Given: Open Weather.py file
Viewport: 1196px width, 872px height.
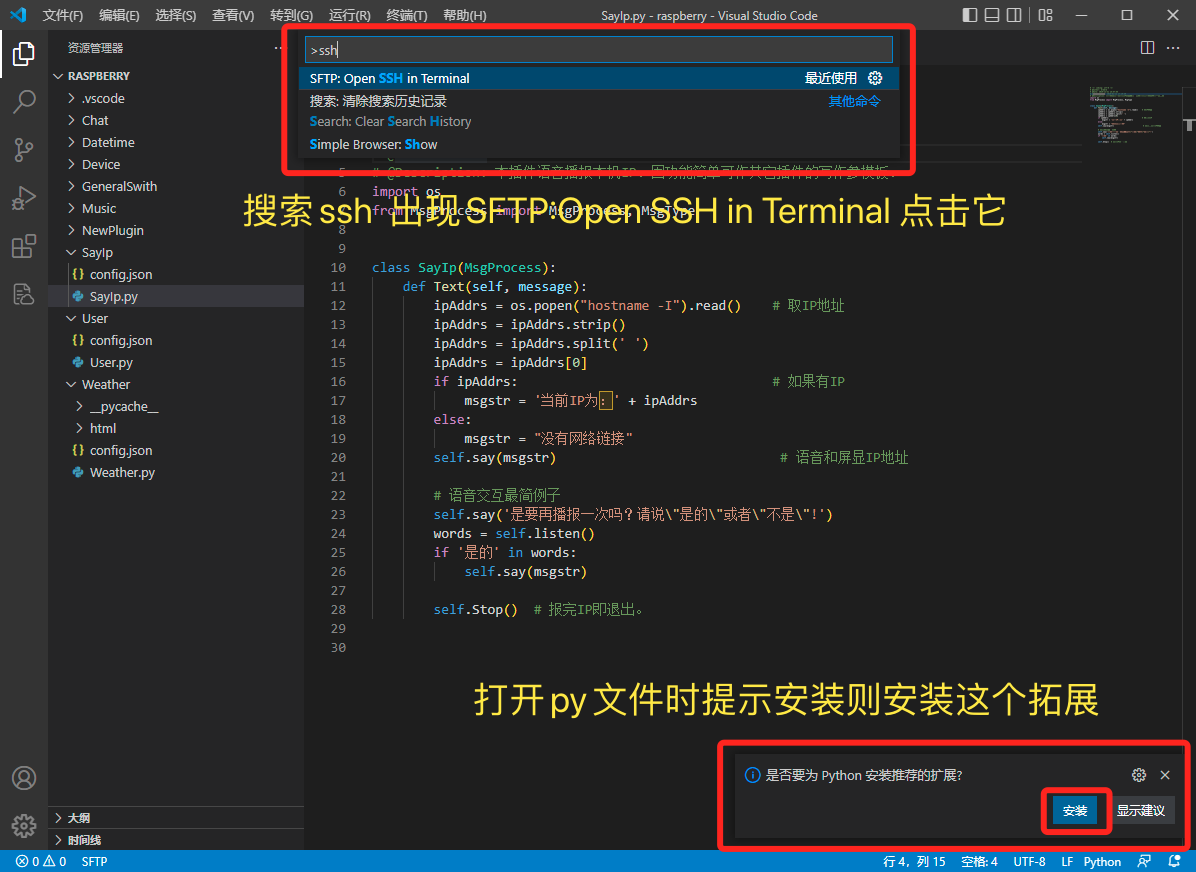Looking at the screenshot, I should tap(175, 472).
